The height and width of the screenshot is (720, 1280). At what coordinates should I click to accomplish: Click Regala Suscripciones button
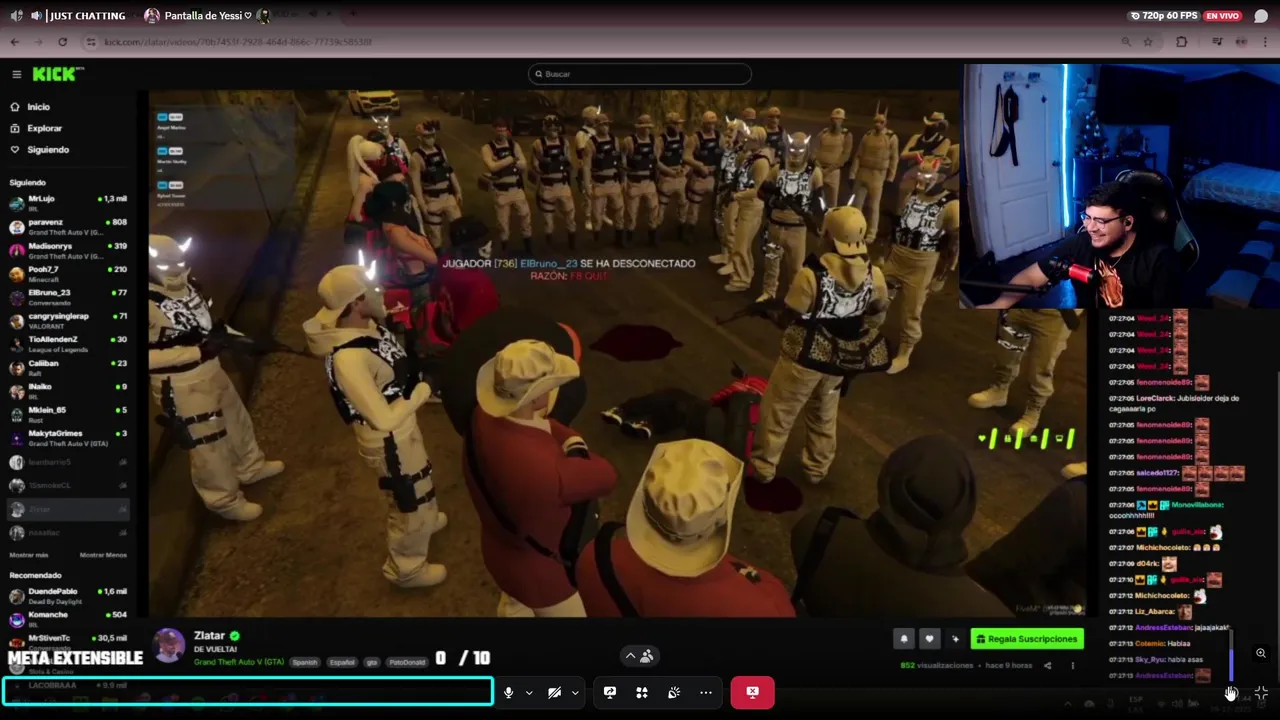pos(1027,639)
